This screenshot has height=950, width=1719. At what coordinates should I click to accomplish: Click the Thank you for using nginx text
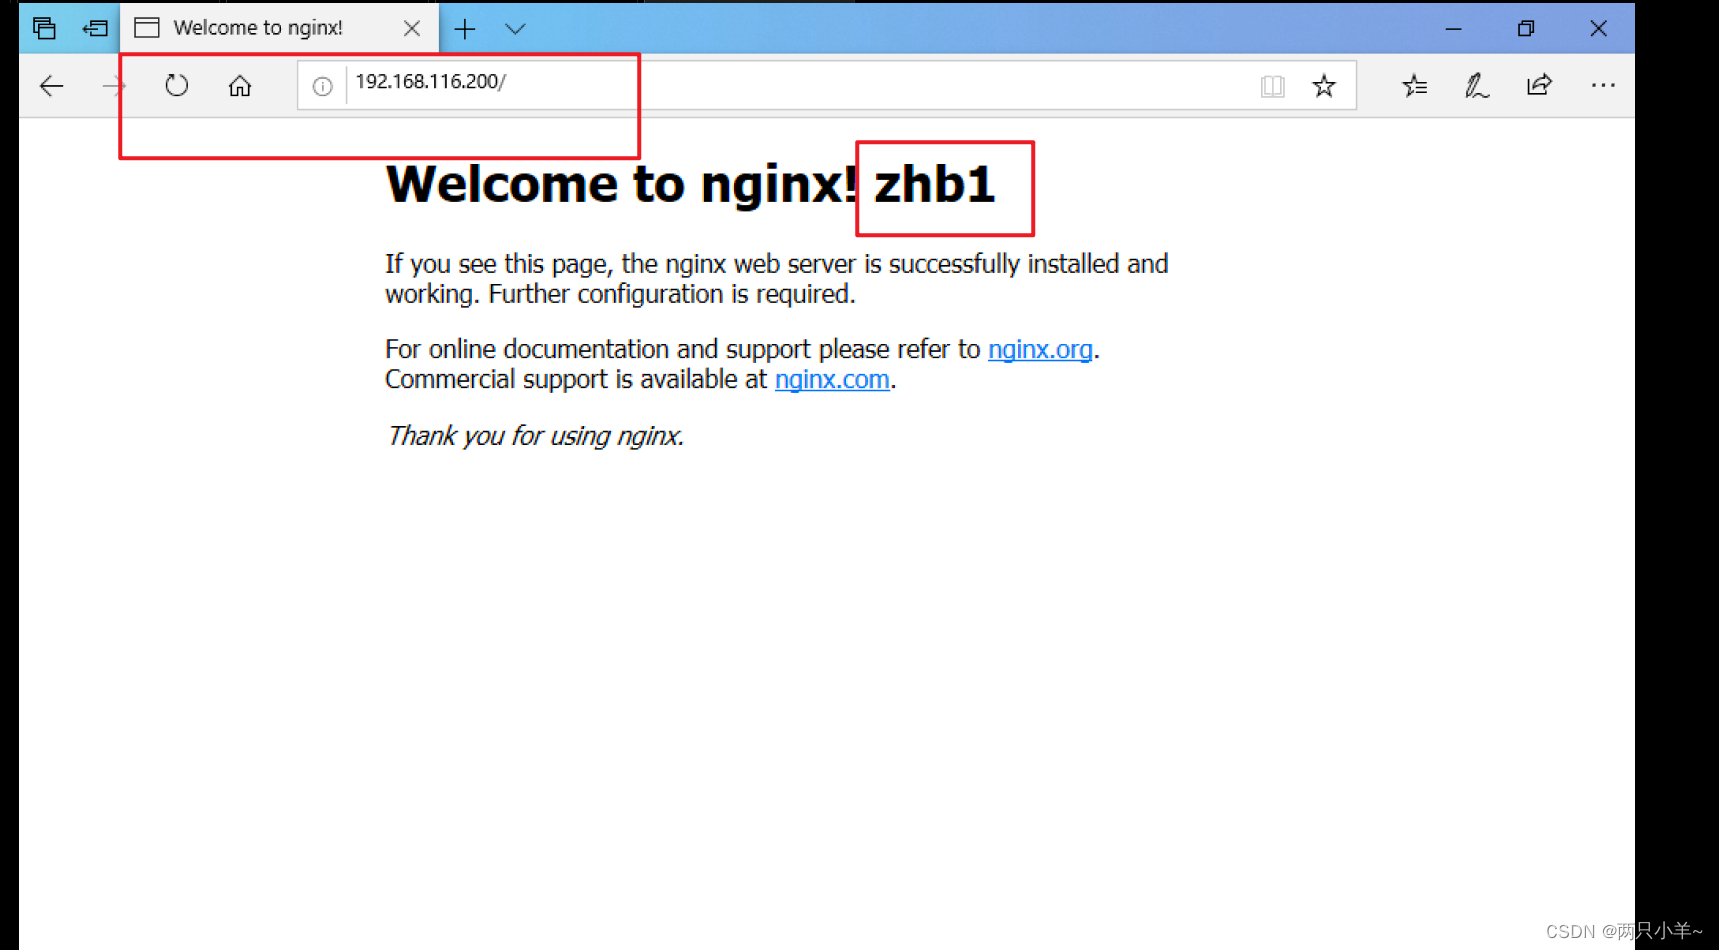click(x=535, y=436)
